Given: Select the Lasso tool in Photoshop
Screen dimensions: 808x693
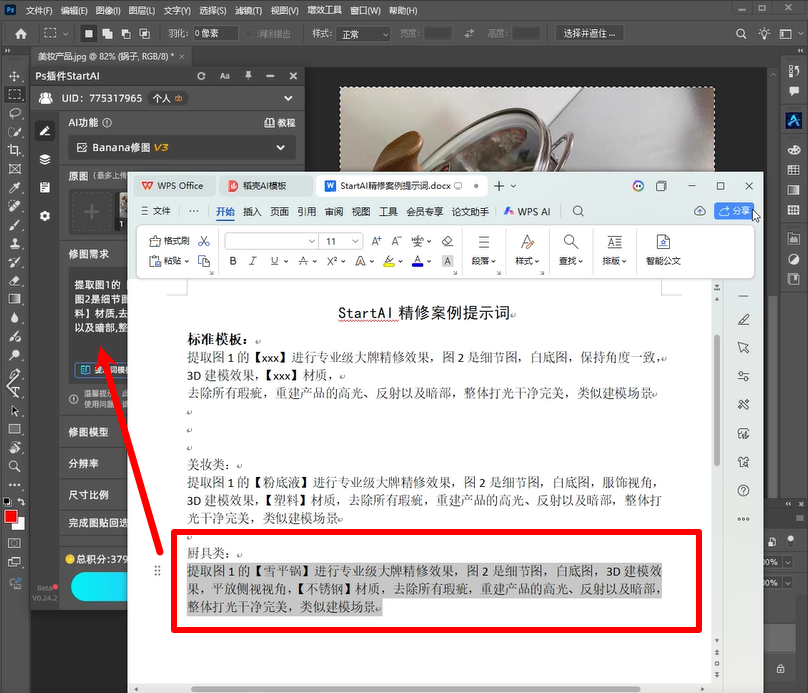Looking at the screenshot, I should point(14,113).
